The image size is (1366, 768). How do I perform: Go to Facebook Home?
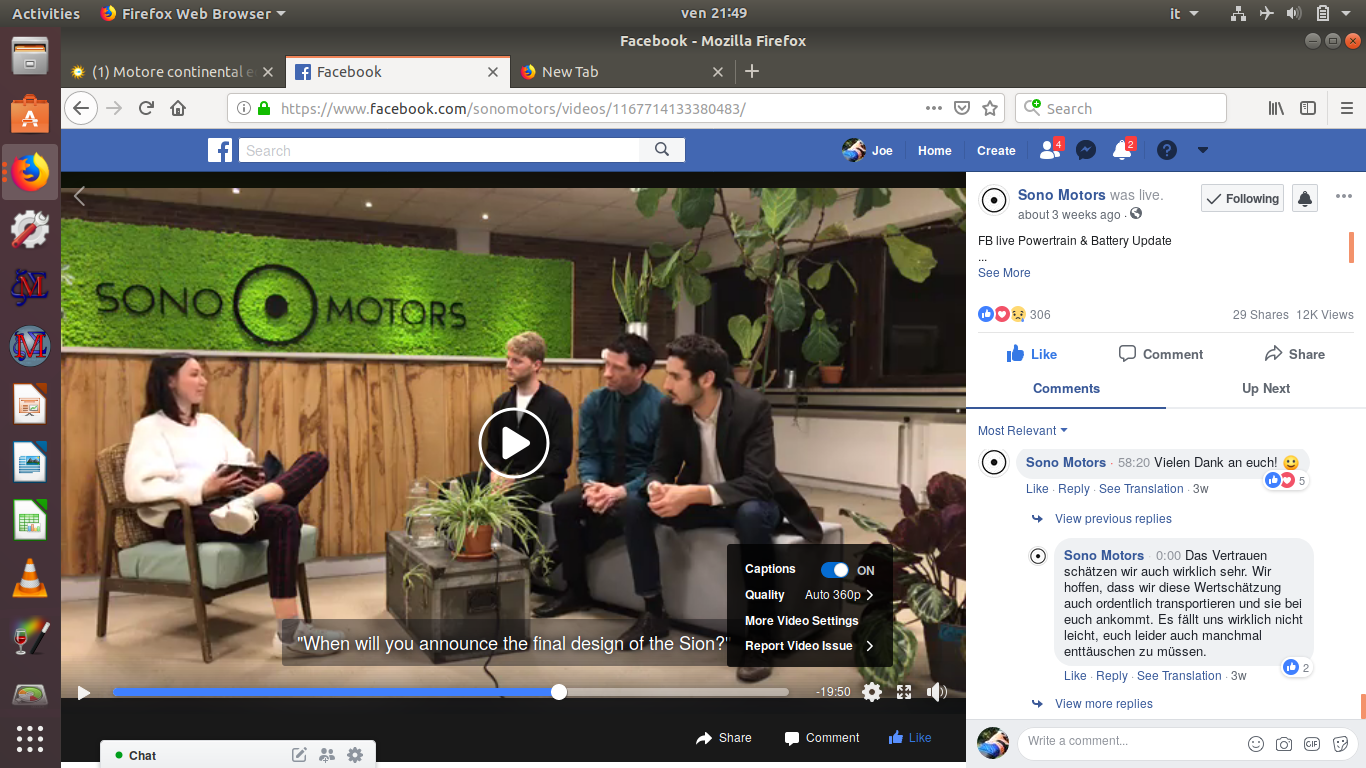tap(935, 150)
